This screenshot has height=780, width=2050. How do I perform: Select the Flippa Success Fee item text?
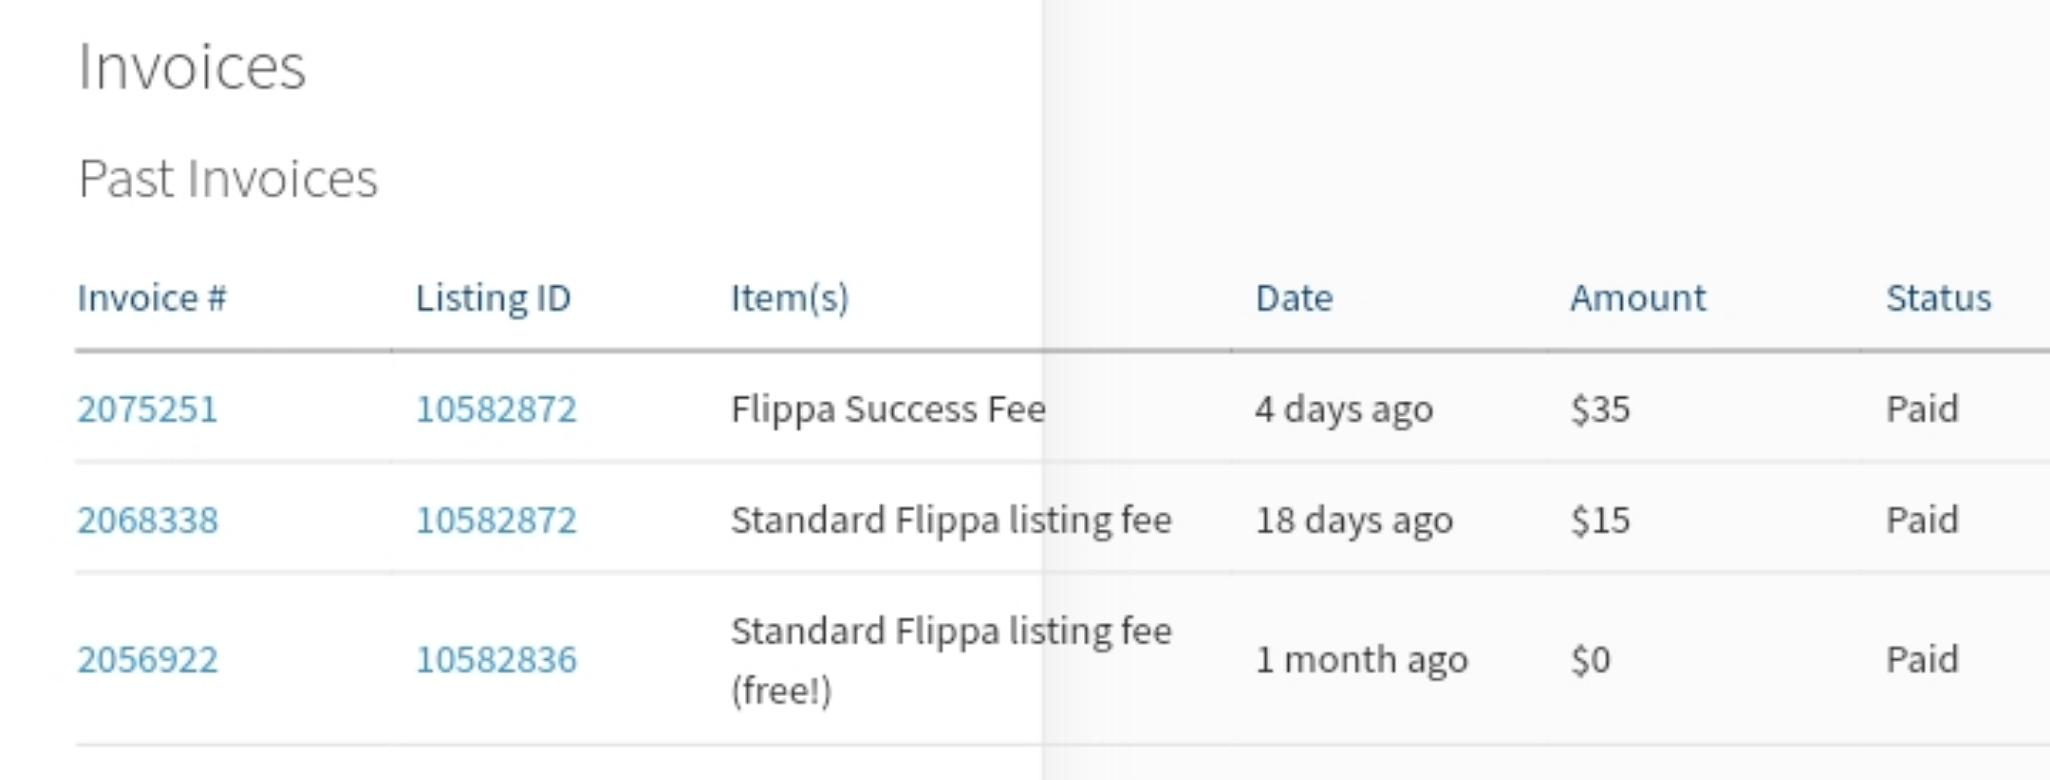tap(888, 409)
